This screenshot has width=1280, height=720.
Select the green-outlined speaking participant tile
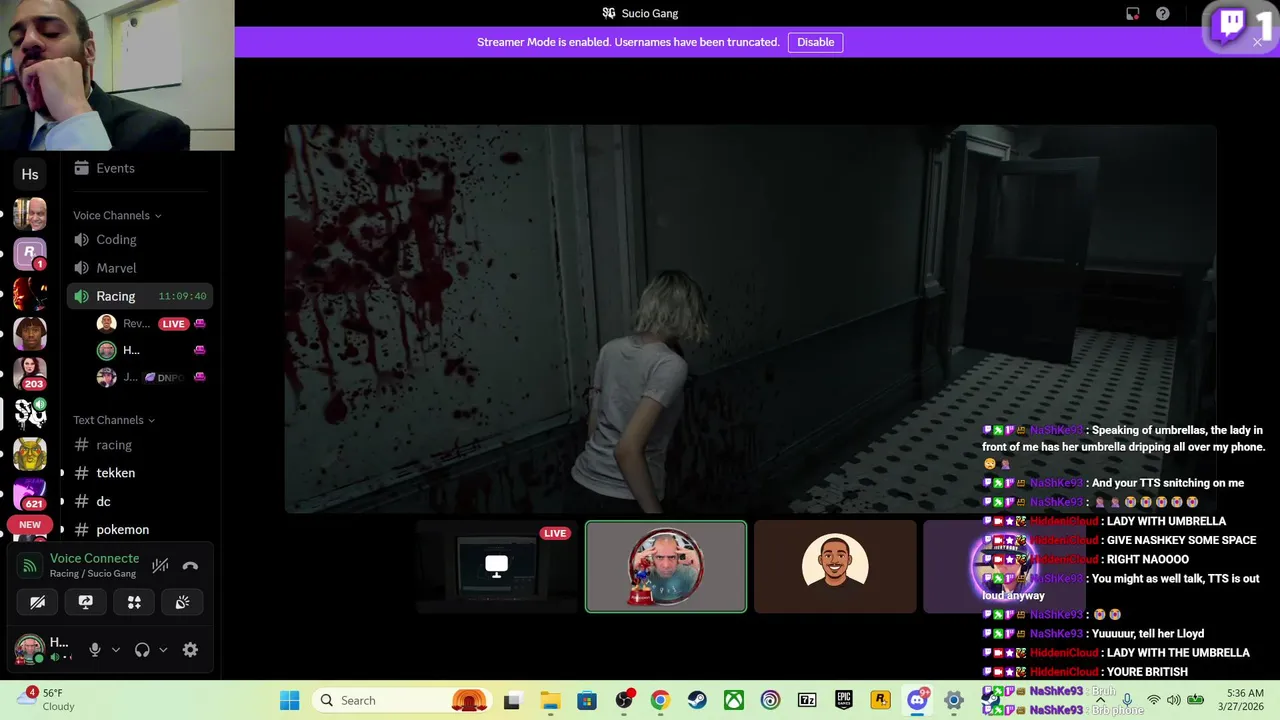point(666,566)
